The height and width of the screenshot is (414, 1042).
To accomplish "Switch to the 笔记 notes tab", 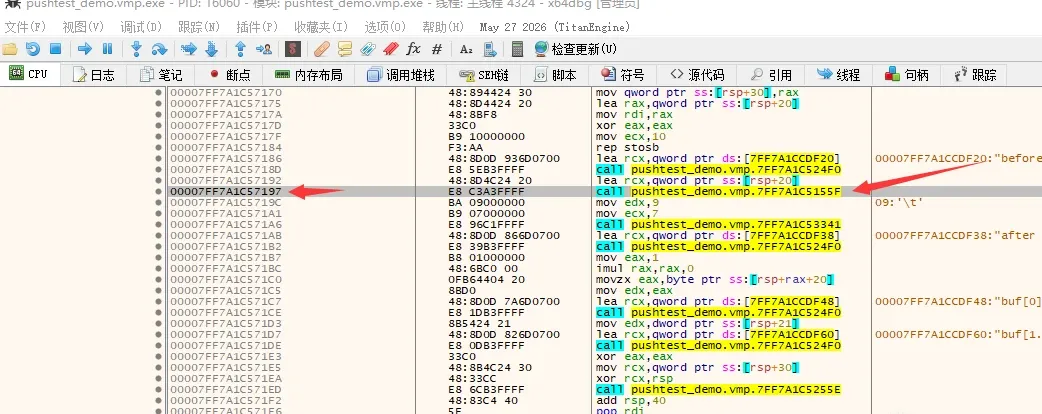I will (160, 75).
